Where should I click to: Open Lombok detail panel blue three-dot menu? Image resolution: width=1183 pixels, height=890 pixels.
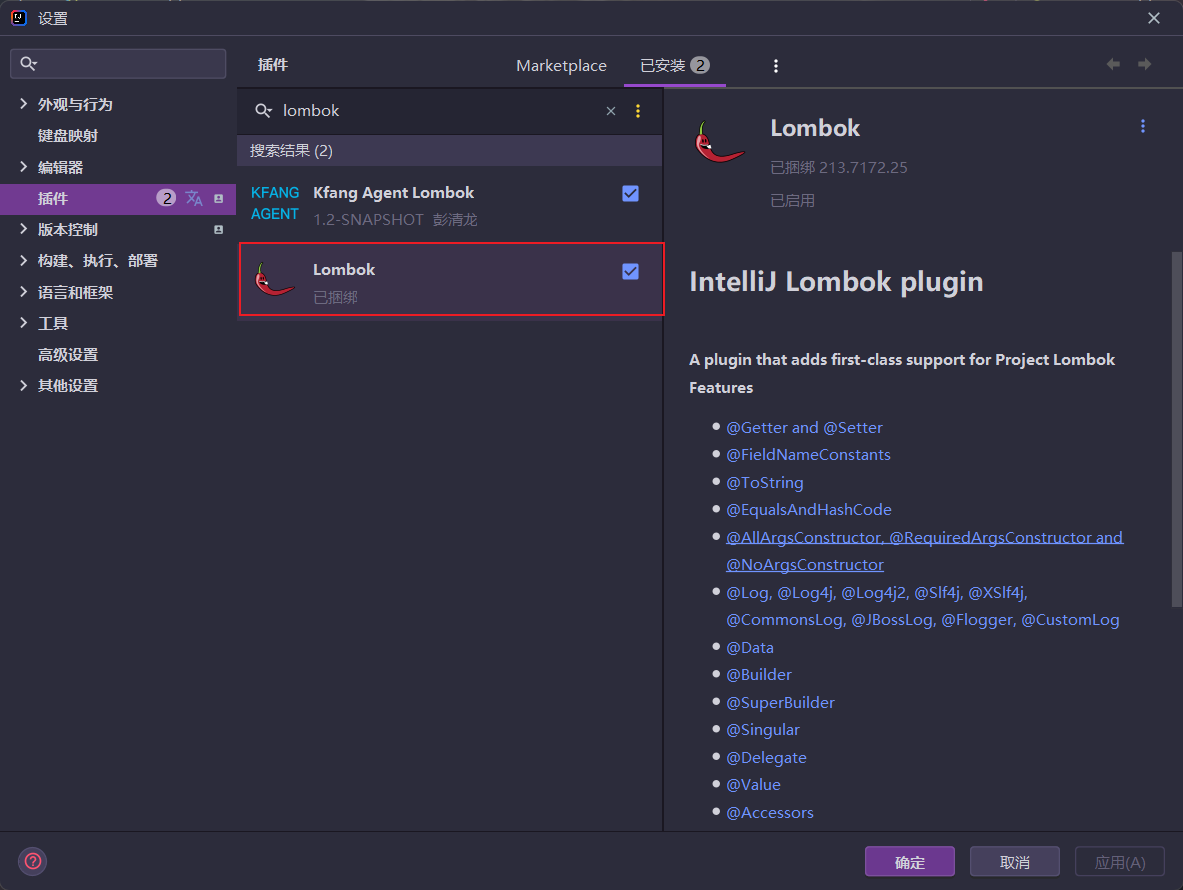coord(1142,127)
